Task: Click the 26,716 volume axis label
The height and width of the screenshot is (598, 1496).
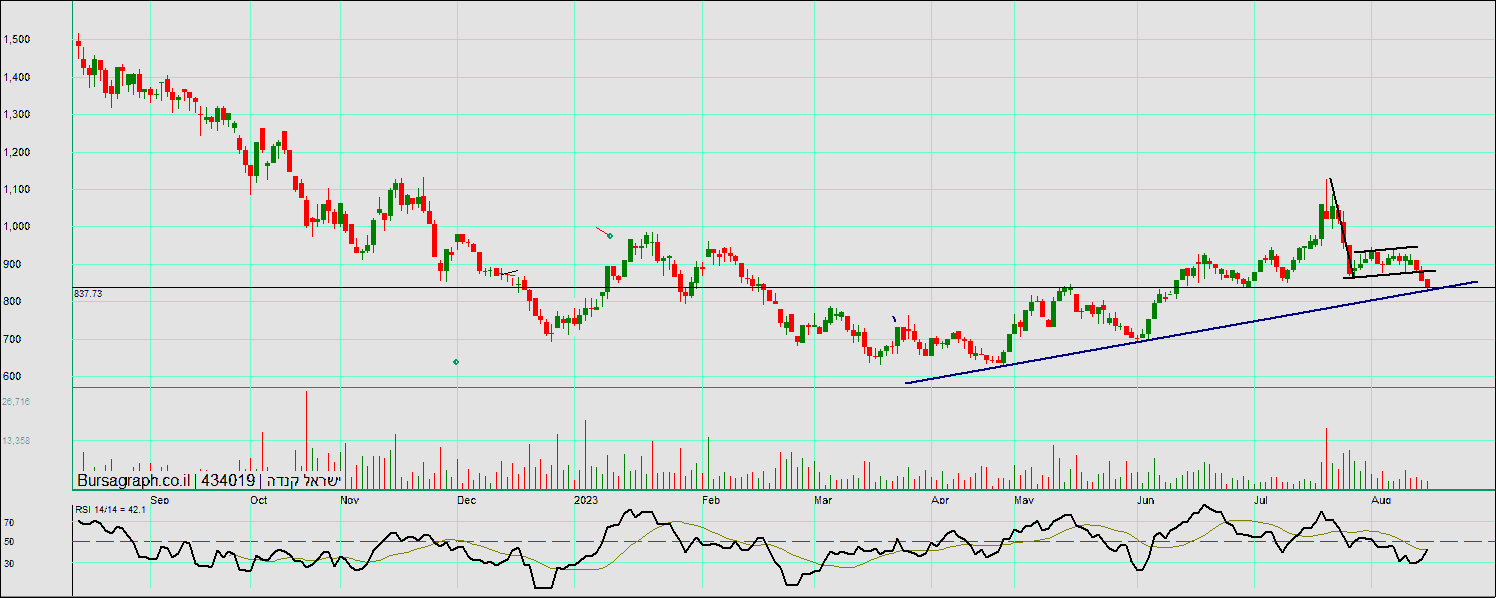Action: pos(16,402)
